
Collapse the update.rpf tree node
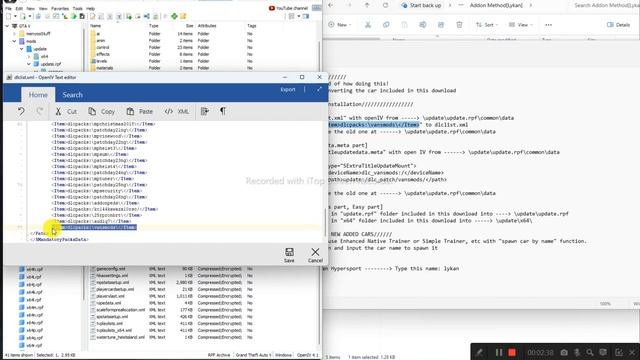point(29,64)
